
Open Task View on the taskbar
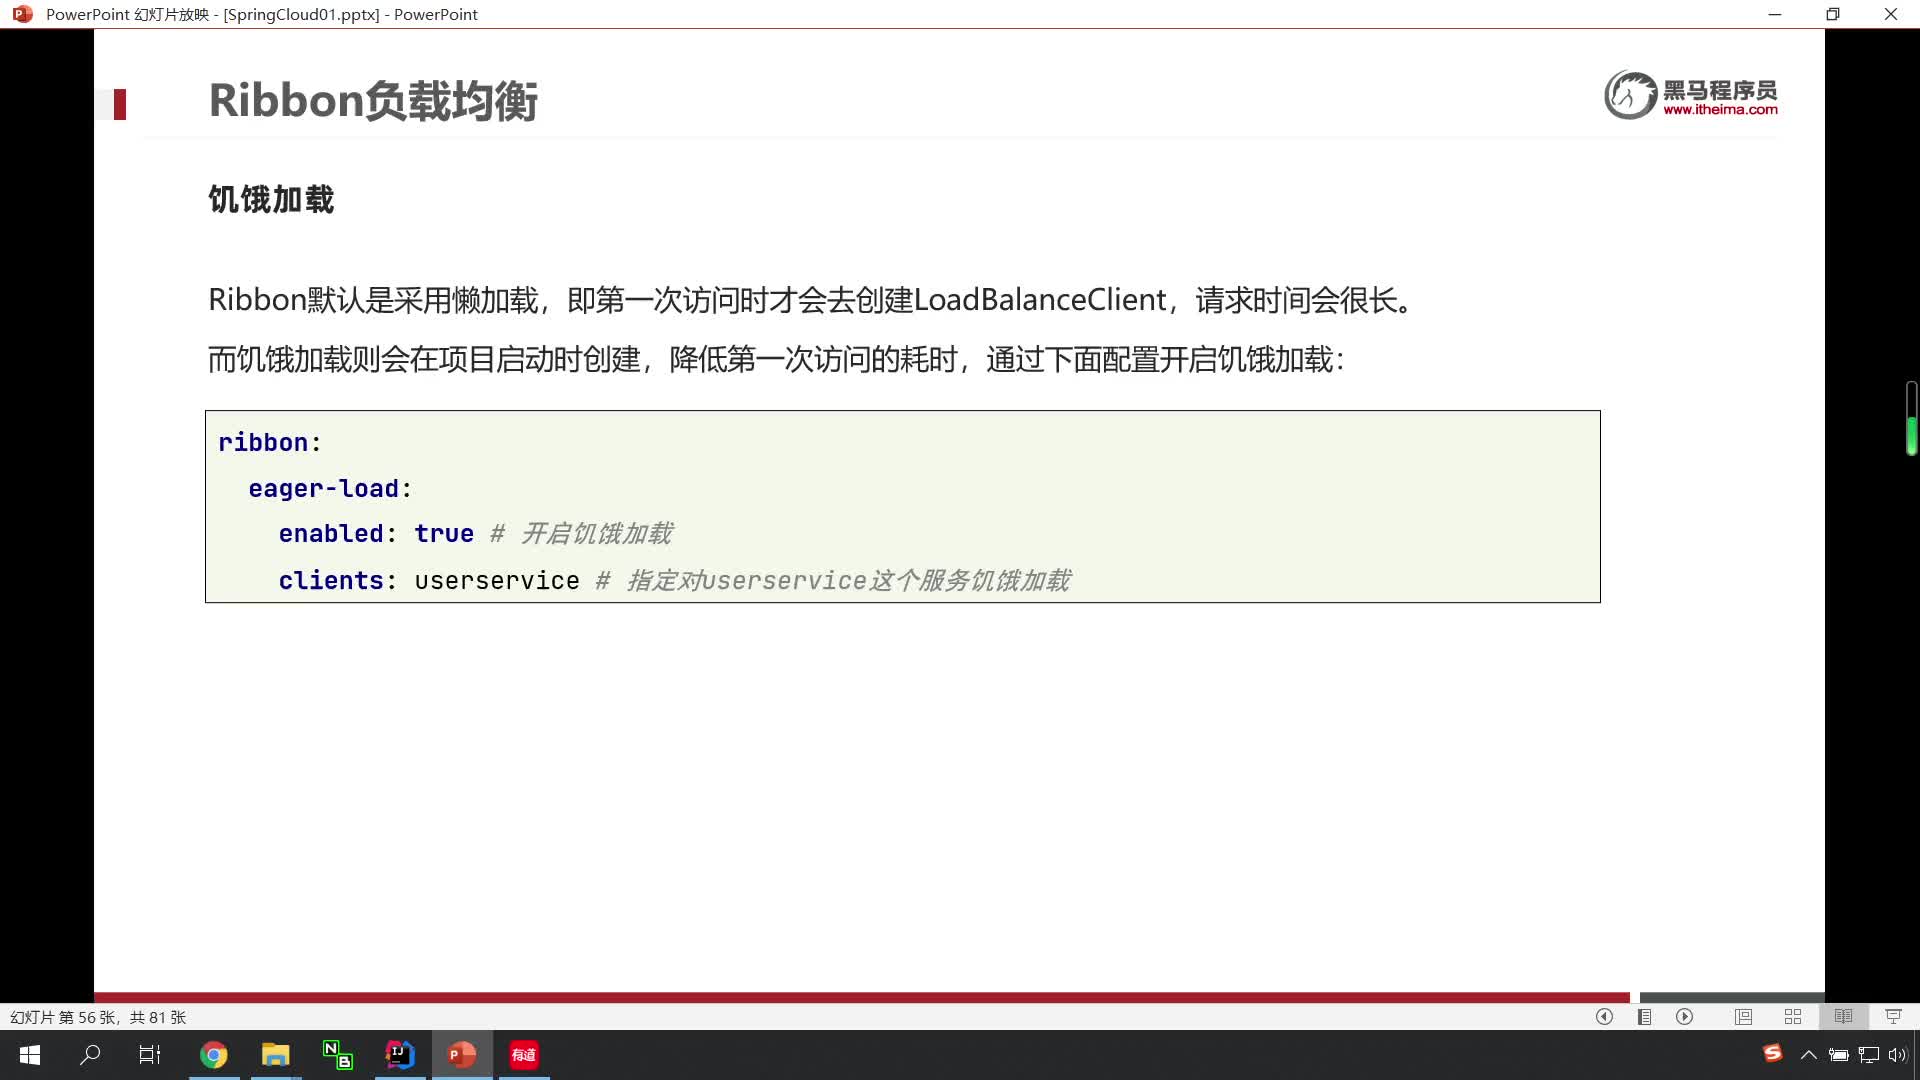click(150, 1055)
